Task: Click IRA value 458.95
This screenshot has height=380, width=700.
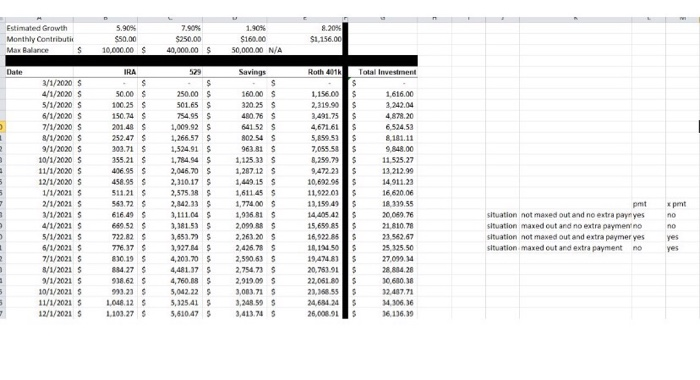Action: coord(105,182)
